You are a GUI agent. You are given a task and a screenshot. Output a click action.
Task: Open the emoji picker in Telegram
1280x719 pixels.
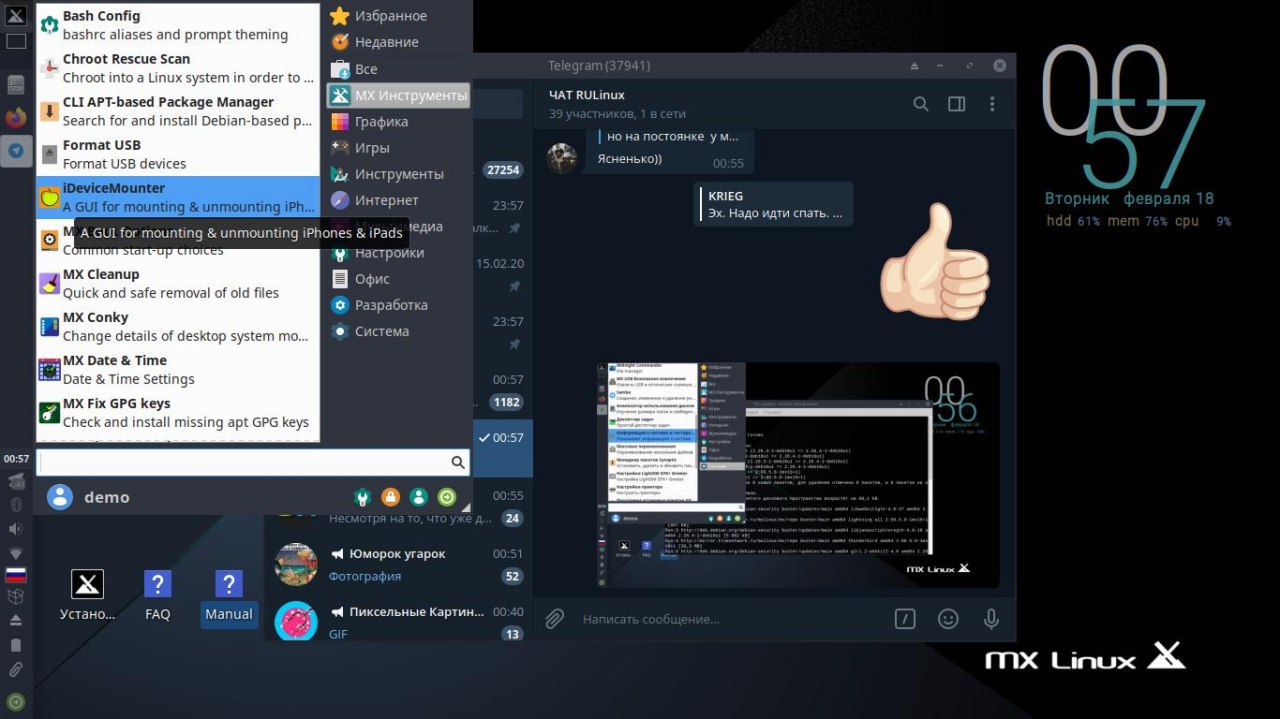pos(948,619)
